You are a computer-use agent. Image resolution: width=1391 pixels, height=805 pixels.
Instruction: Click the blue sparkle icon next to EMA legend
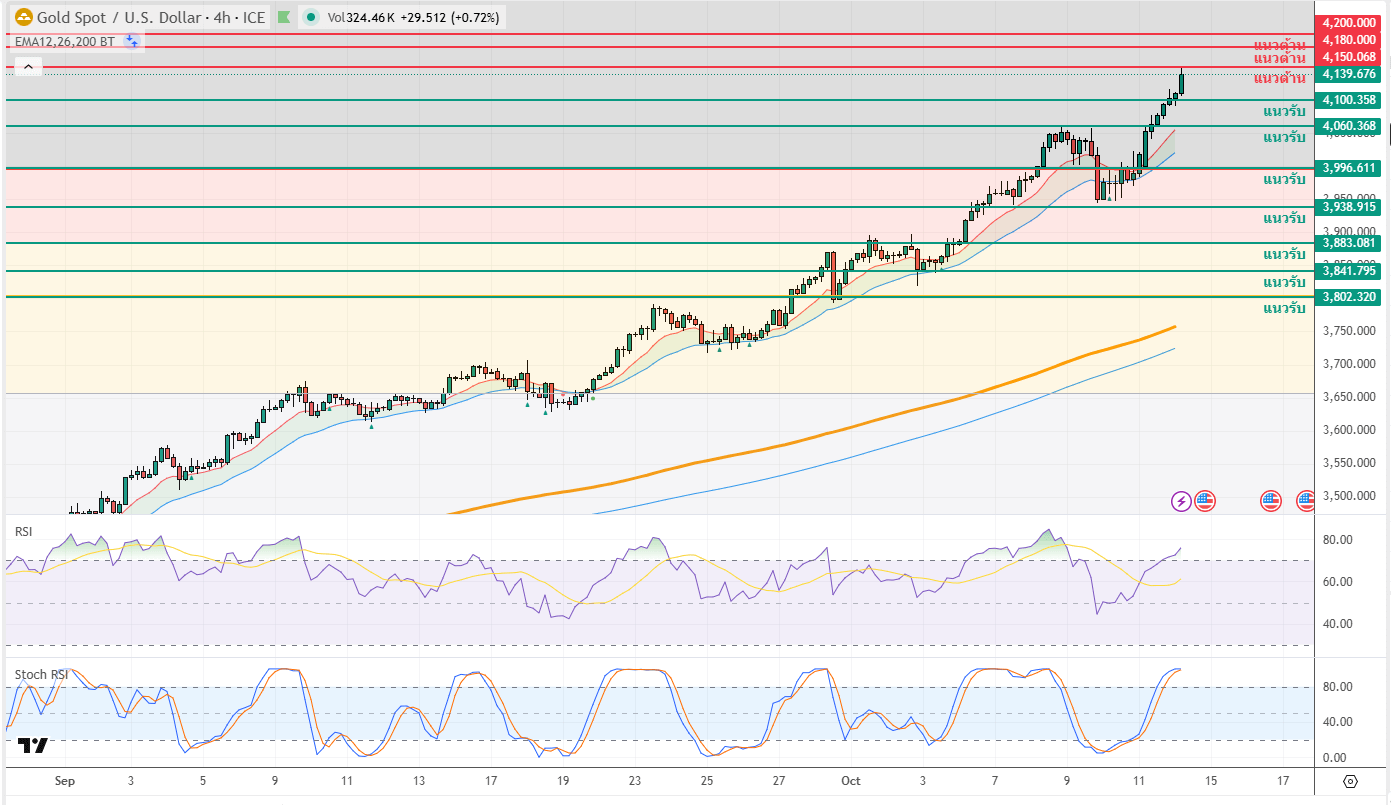pyautogui.click(x=132, y=42)
